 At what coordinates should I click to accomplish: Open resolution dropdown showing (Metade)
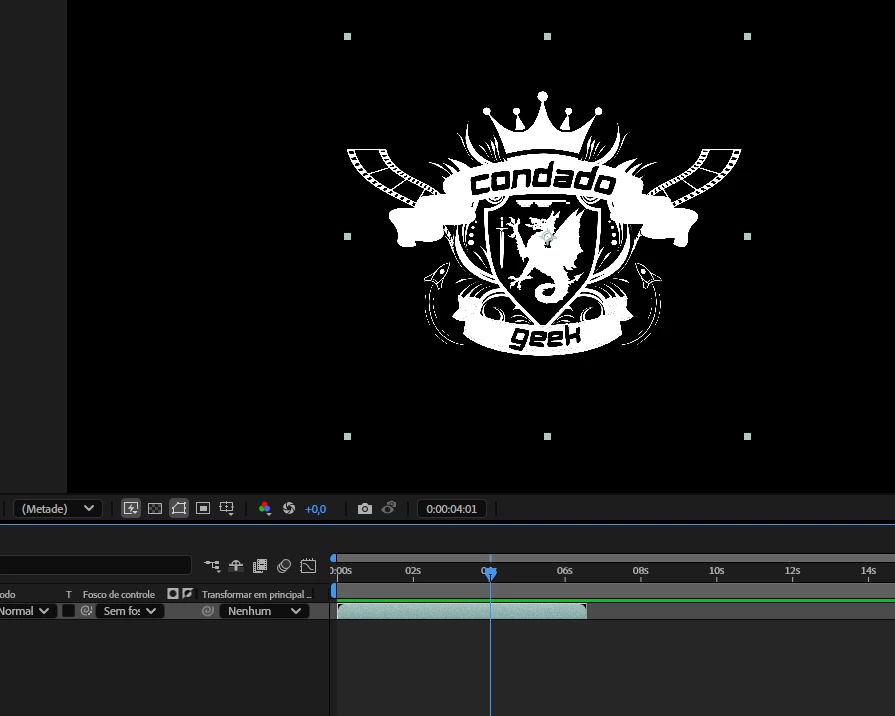[58, 509]
